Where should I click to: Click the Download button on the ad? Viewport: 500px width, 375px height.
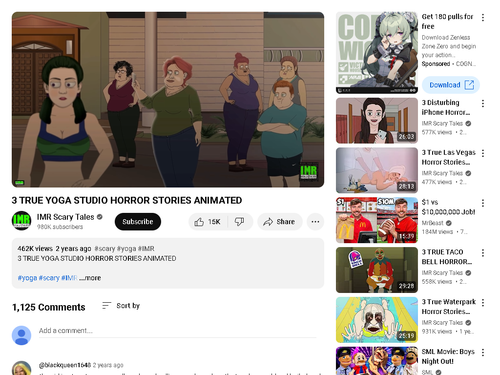451,85
